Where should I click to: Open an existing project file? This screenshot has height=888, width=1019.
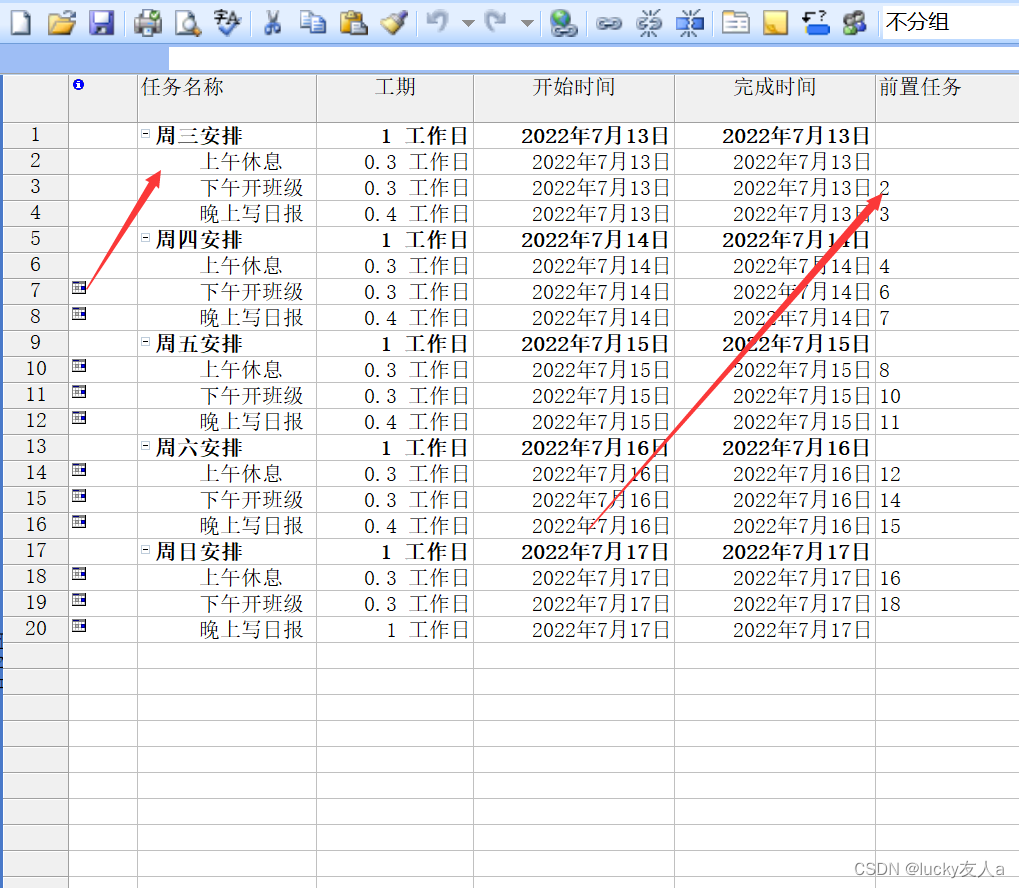[x=62, y=23]
